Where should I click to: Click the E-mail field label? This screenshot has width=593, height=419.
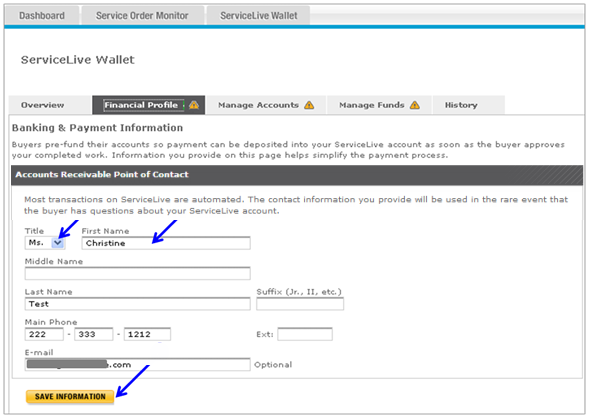(x=39, y=352)
